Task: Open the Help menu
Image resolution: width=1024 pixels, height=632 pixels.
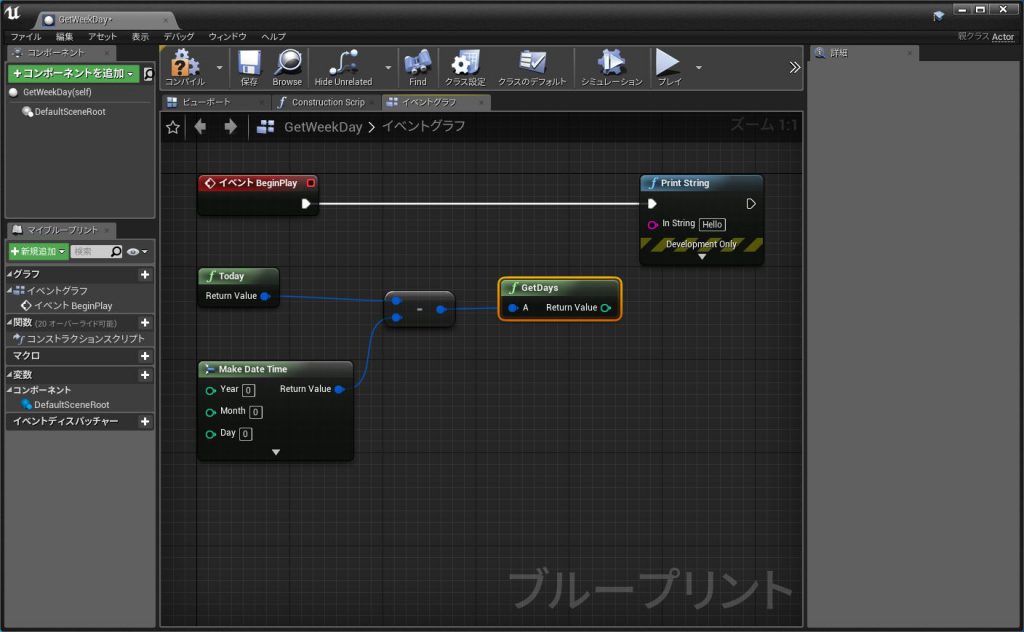Action: pyautogui.click(x=274, y=37)
